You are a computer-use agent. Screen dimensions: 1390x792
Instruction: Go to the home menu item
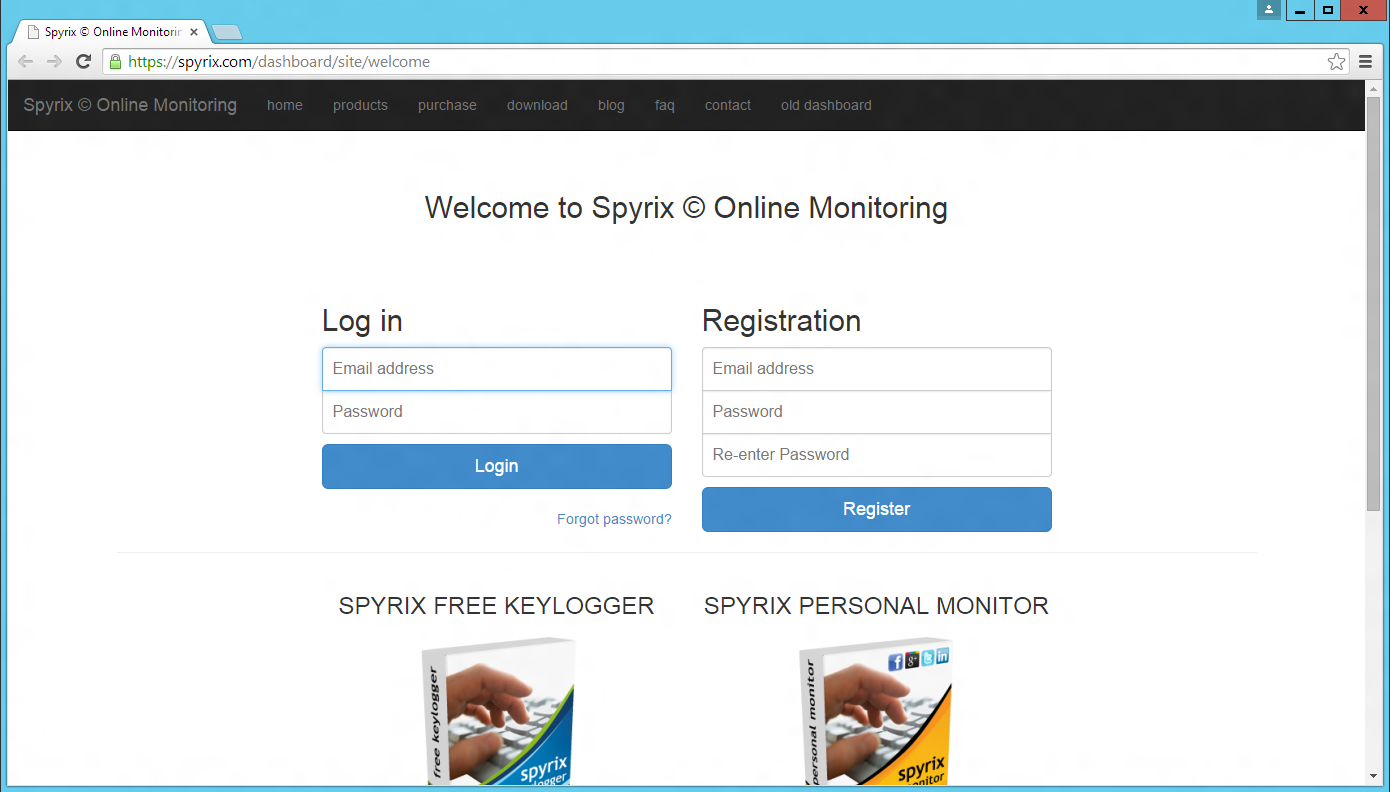[x=285, y=105]
